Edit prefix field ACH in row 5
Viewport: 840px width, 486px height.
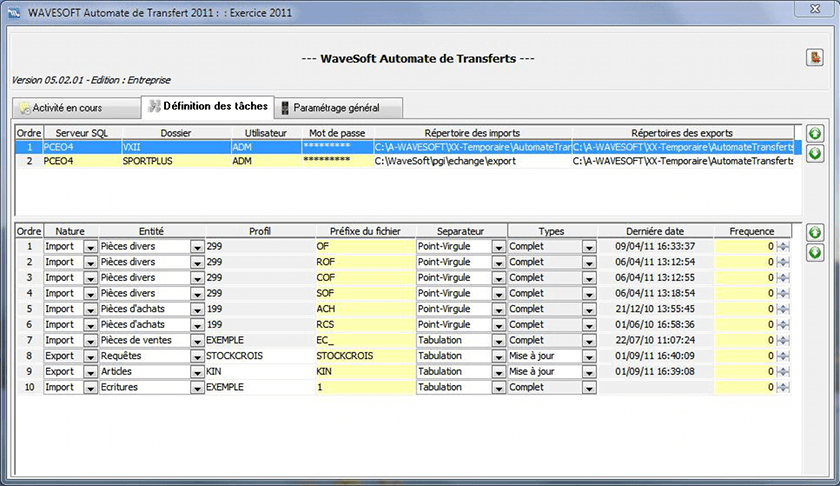(x=365, y=309)
